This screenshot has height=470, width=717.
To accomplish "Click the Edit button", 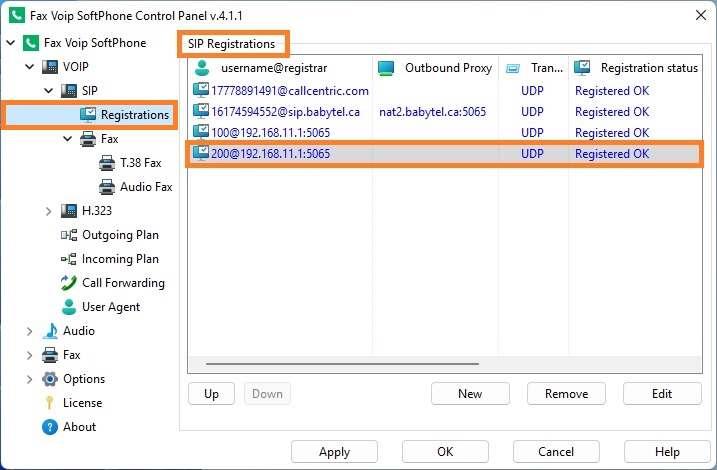I will 662,394.
